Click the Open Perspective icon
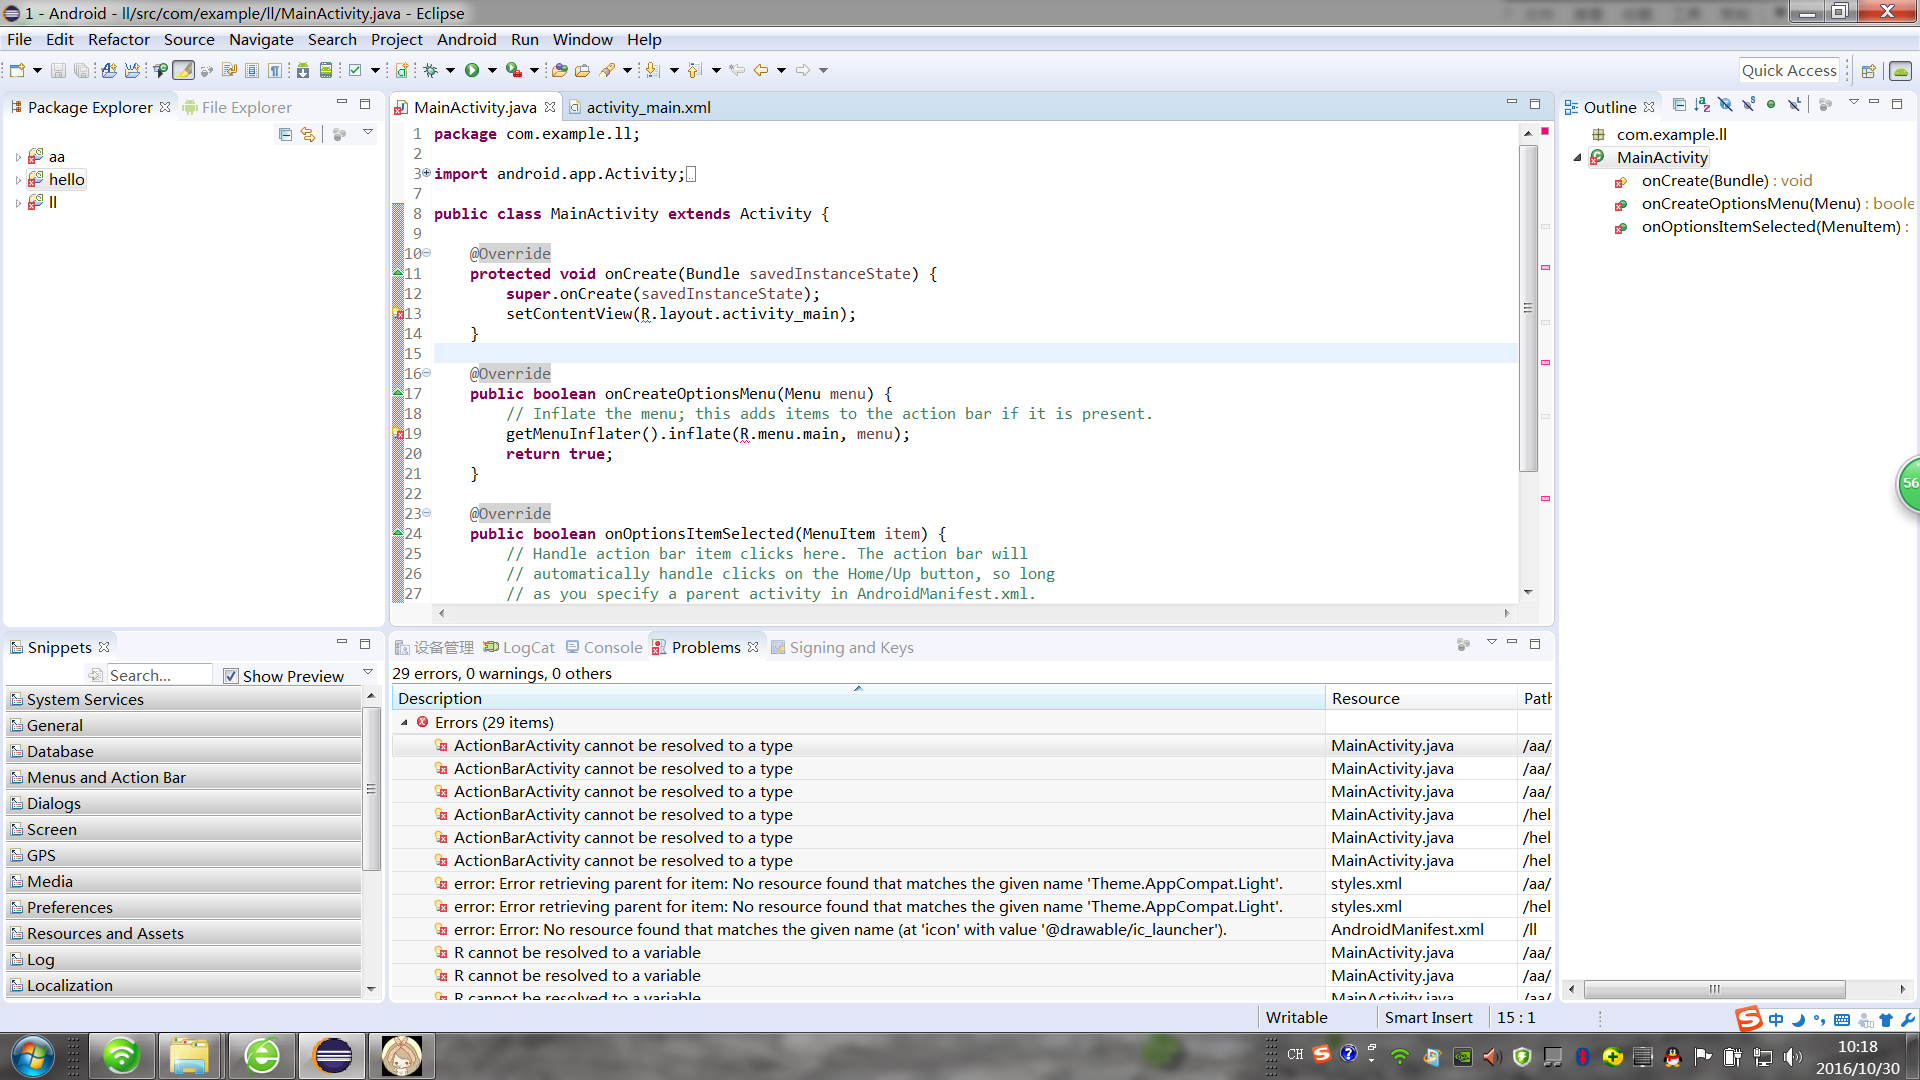This screenshot has height=1080, width=1920. (x=1868, y=71)
